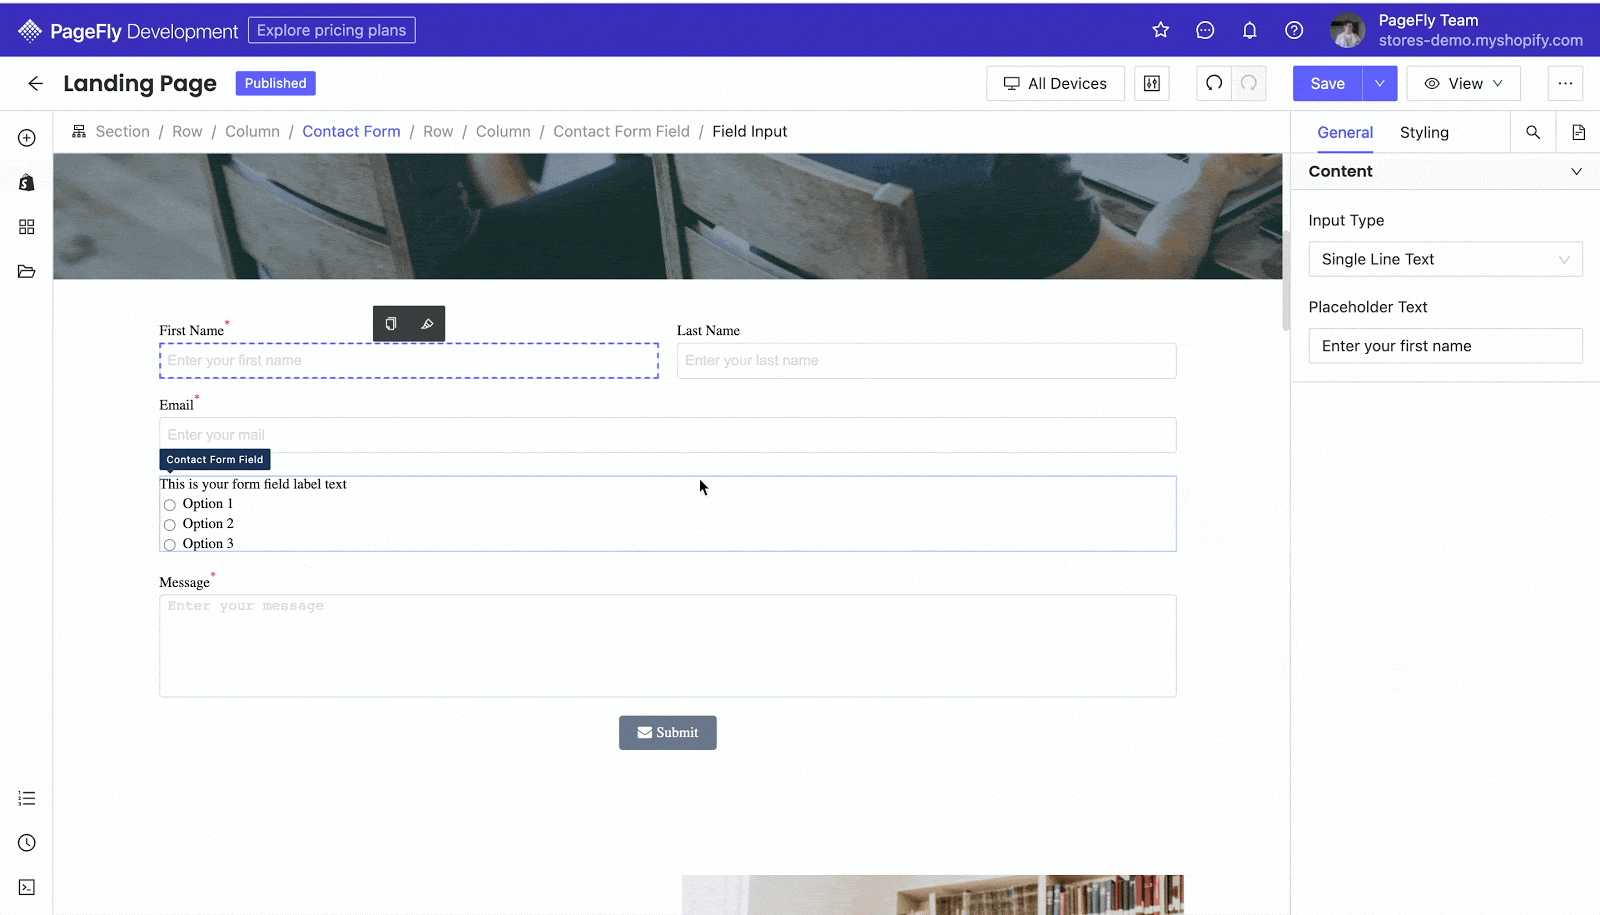Screen dimensions: 1600x915
Task: Open the All Devices selector
Action: pyautogui.click(x=1055, y=84)
